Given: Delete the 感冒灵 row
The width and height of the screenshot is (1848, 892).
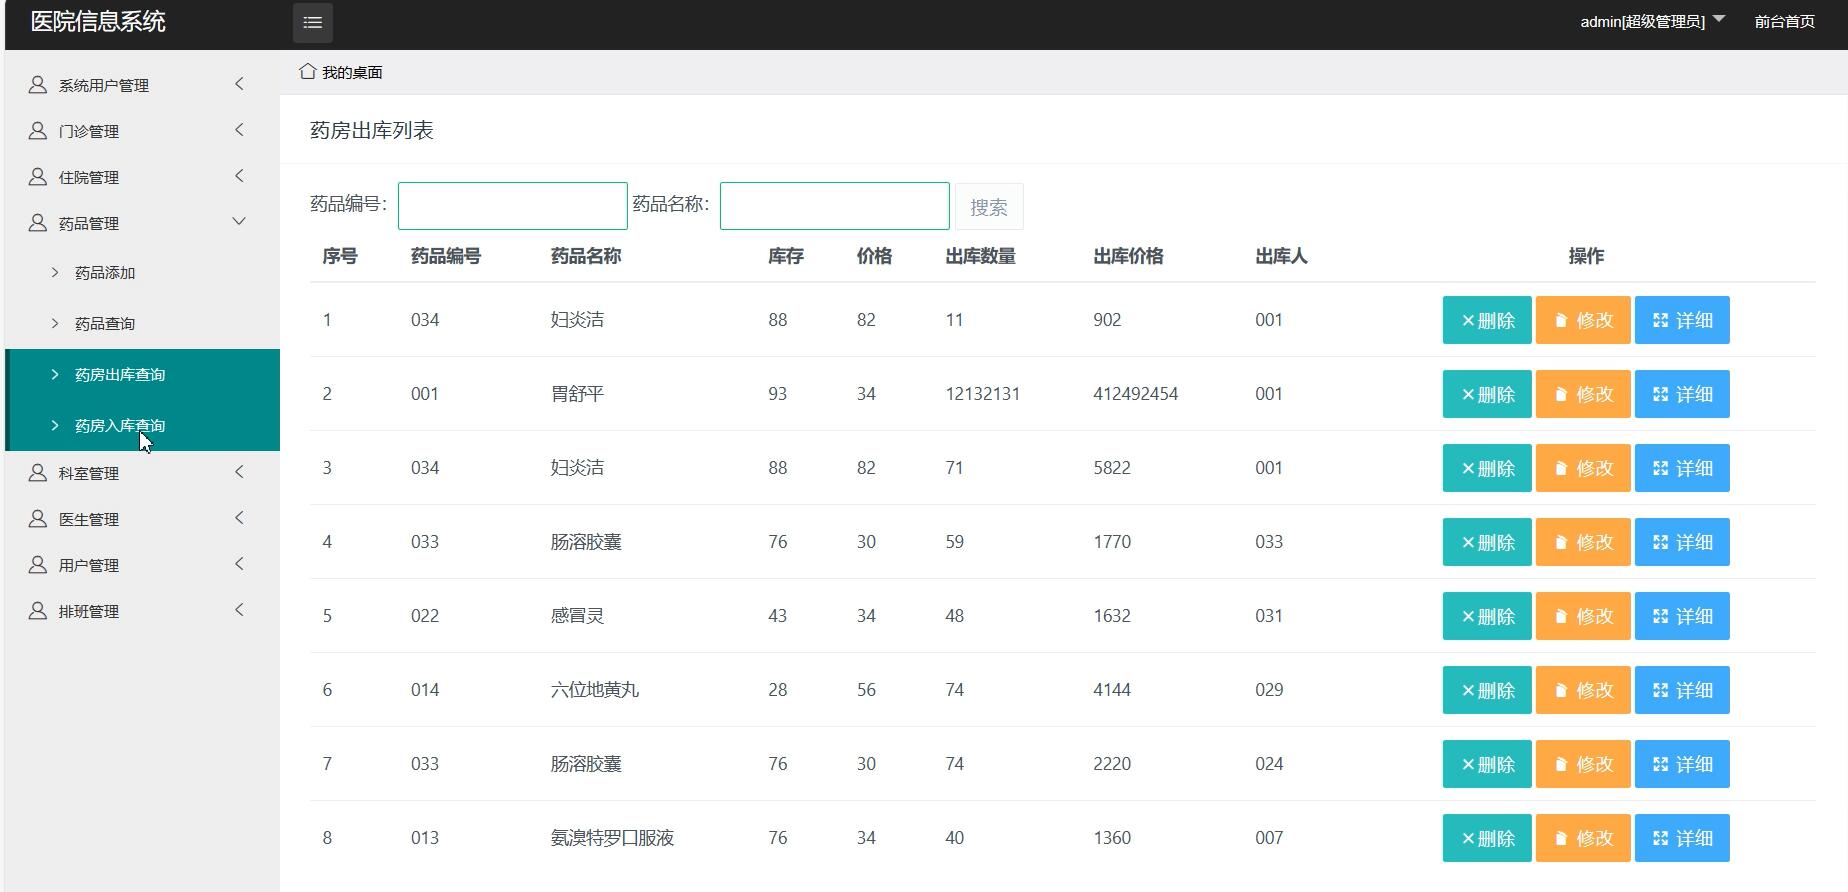Looking at the screenshot, I should pos(1487,616).
